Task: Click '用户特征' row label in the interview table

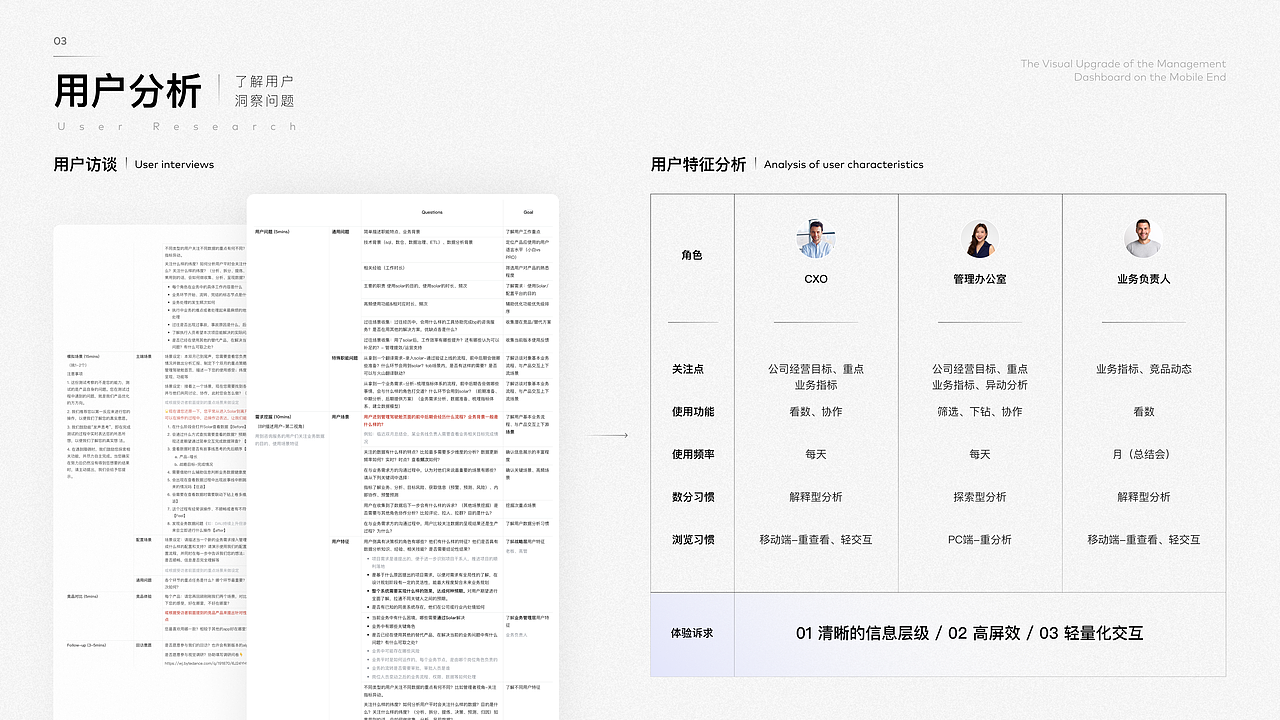Action: (341, 541)
